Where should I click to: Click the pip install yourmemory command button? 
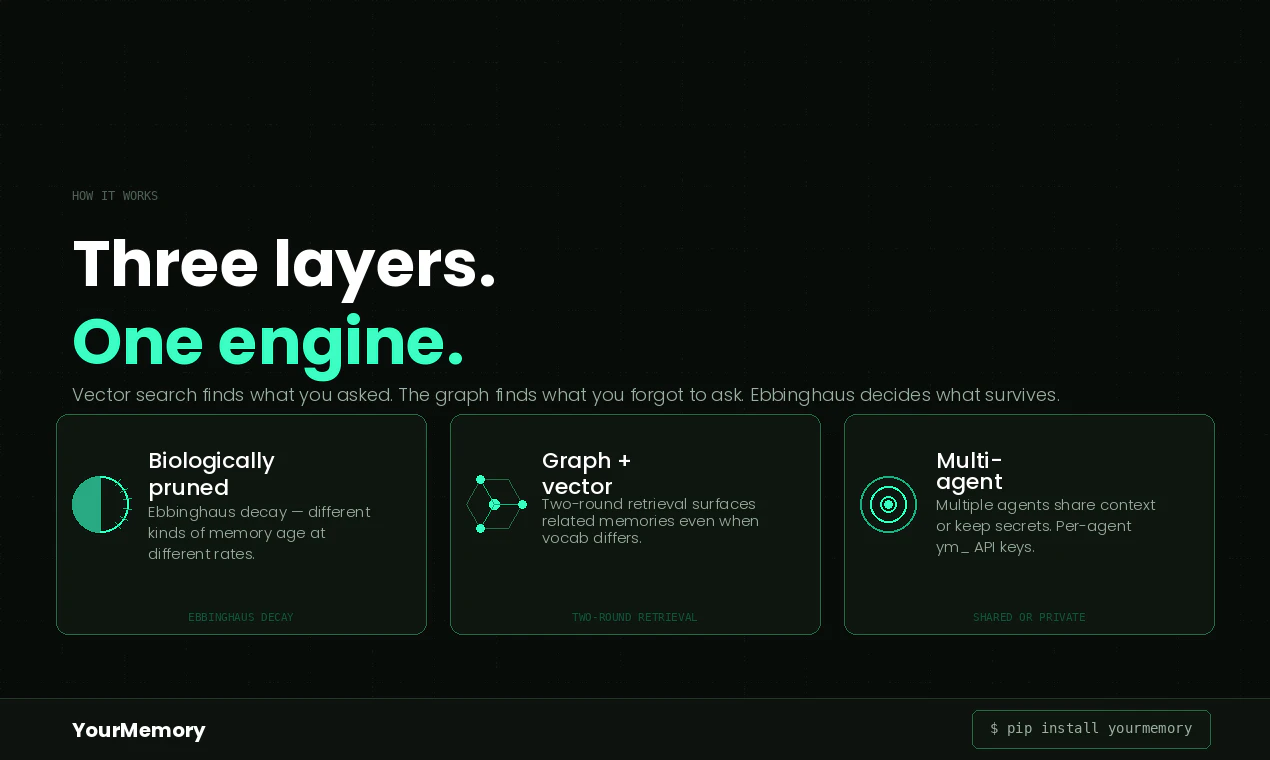pos(1091,729)
